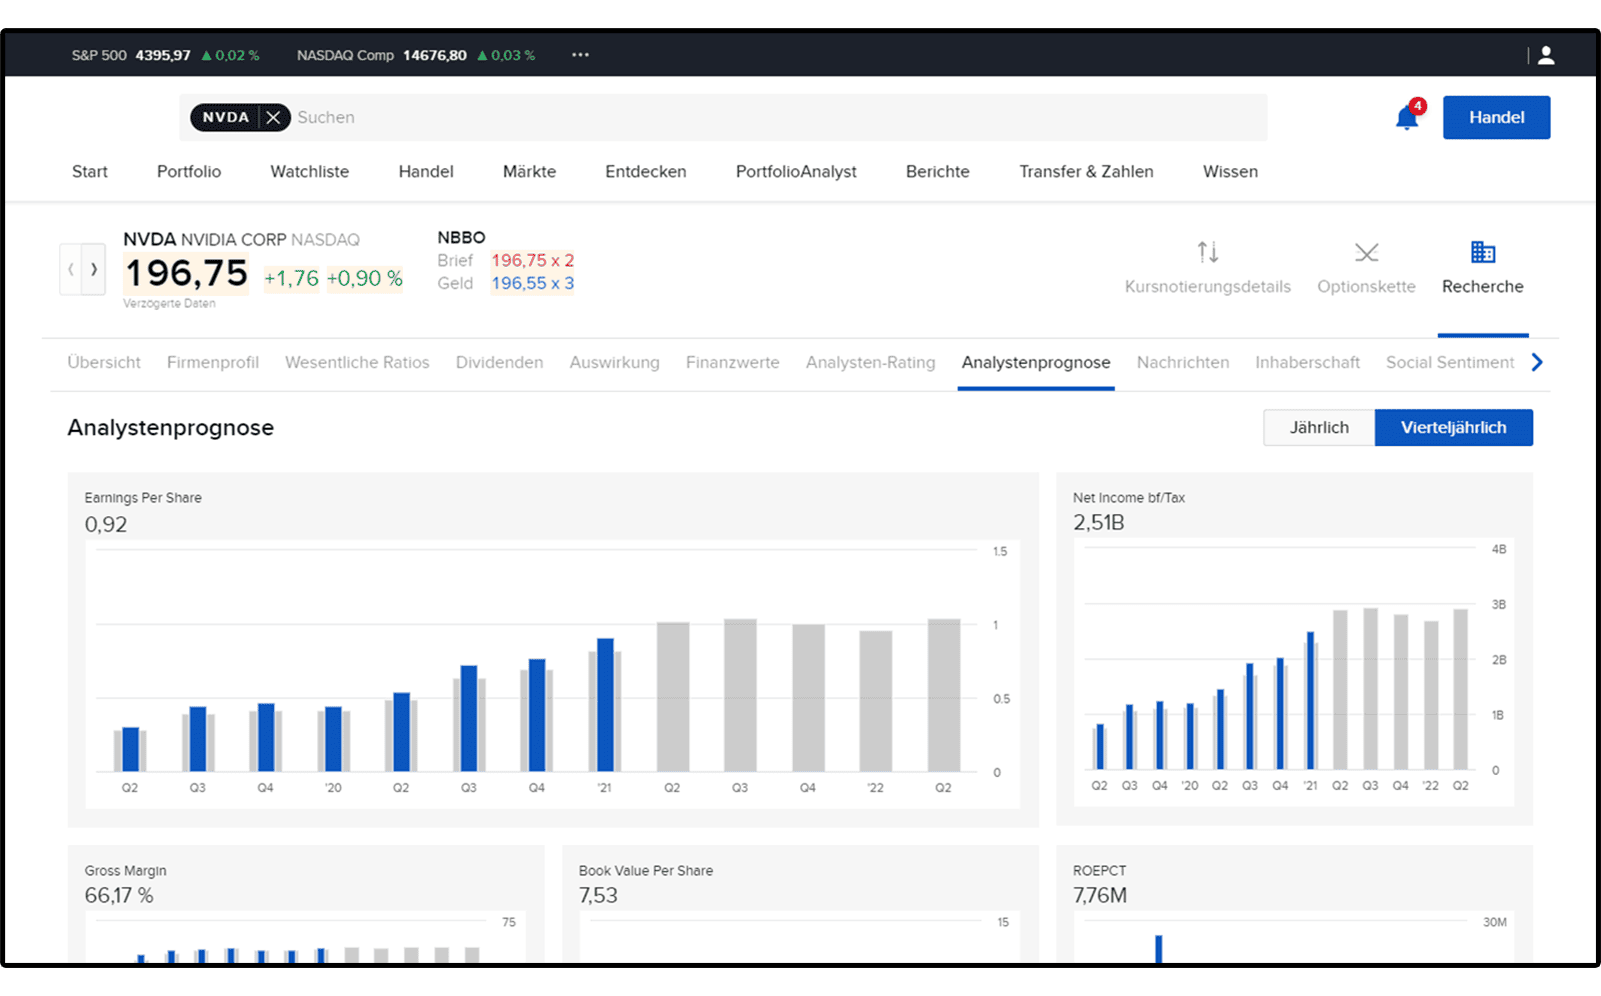Select the Dividenden tab
The width and height of the screenshot is (1601, 996).
point(499,362)
